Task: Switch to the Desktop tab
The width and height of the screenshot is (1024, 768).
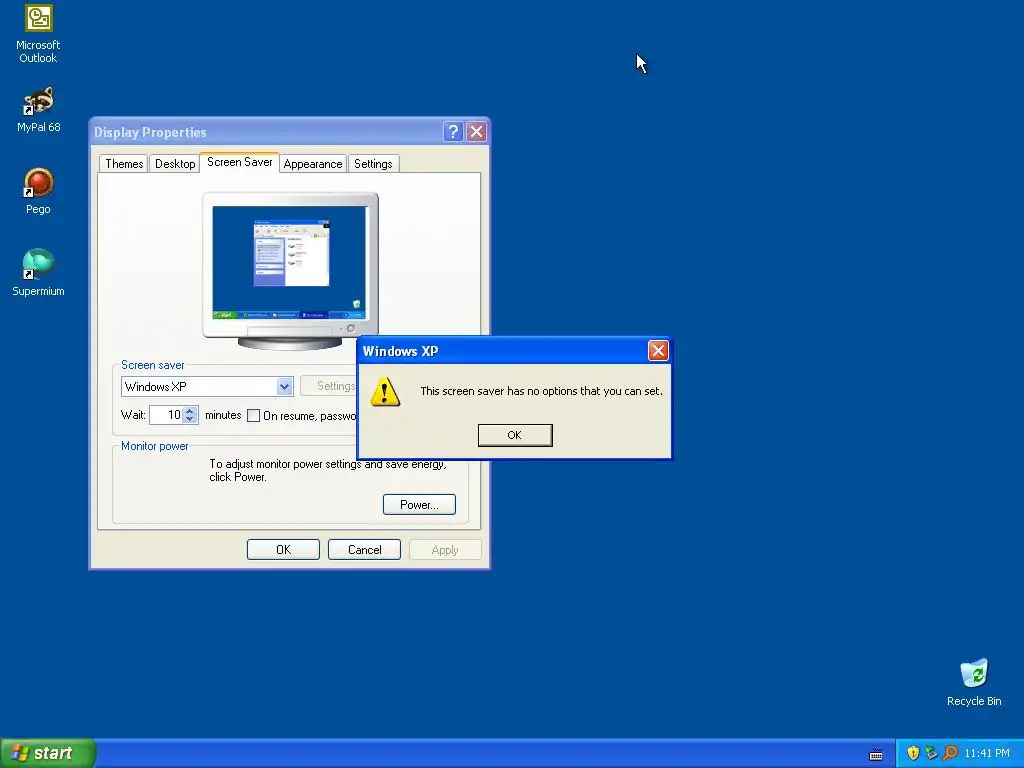Action: coord(175,164)
